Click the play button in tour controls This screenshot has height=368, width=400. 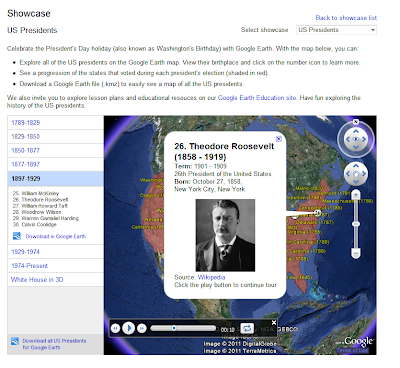click(x=128, y=328)
